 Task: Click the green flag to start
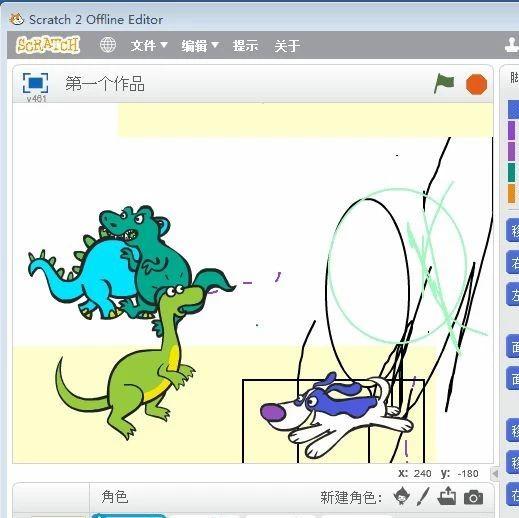444,84
